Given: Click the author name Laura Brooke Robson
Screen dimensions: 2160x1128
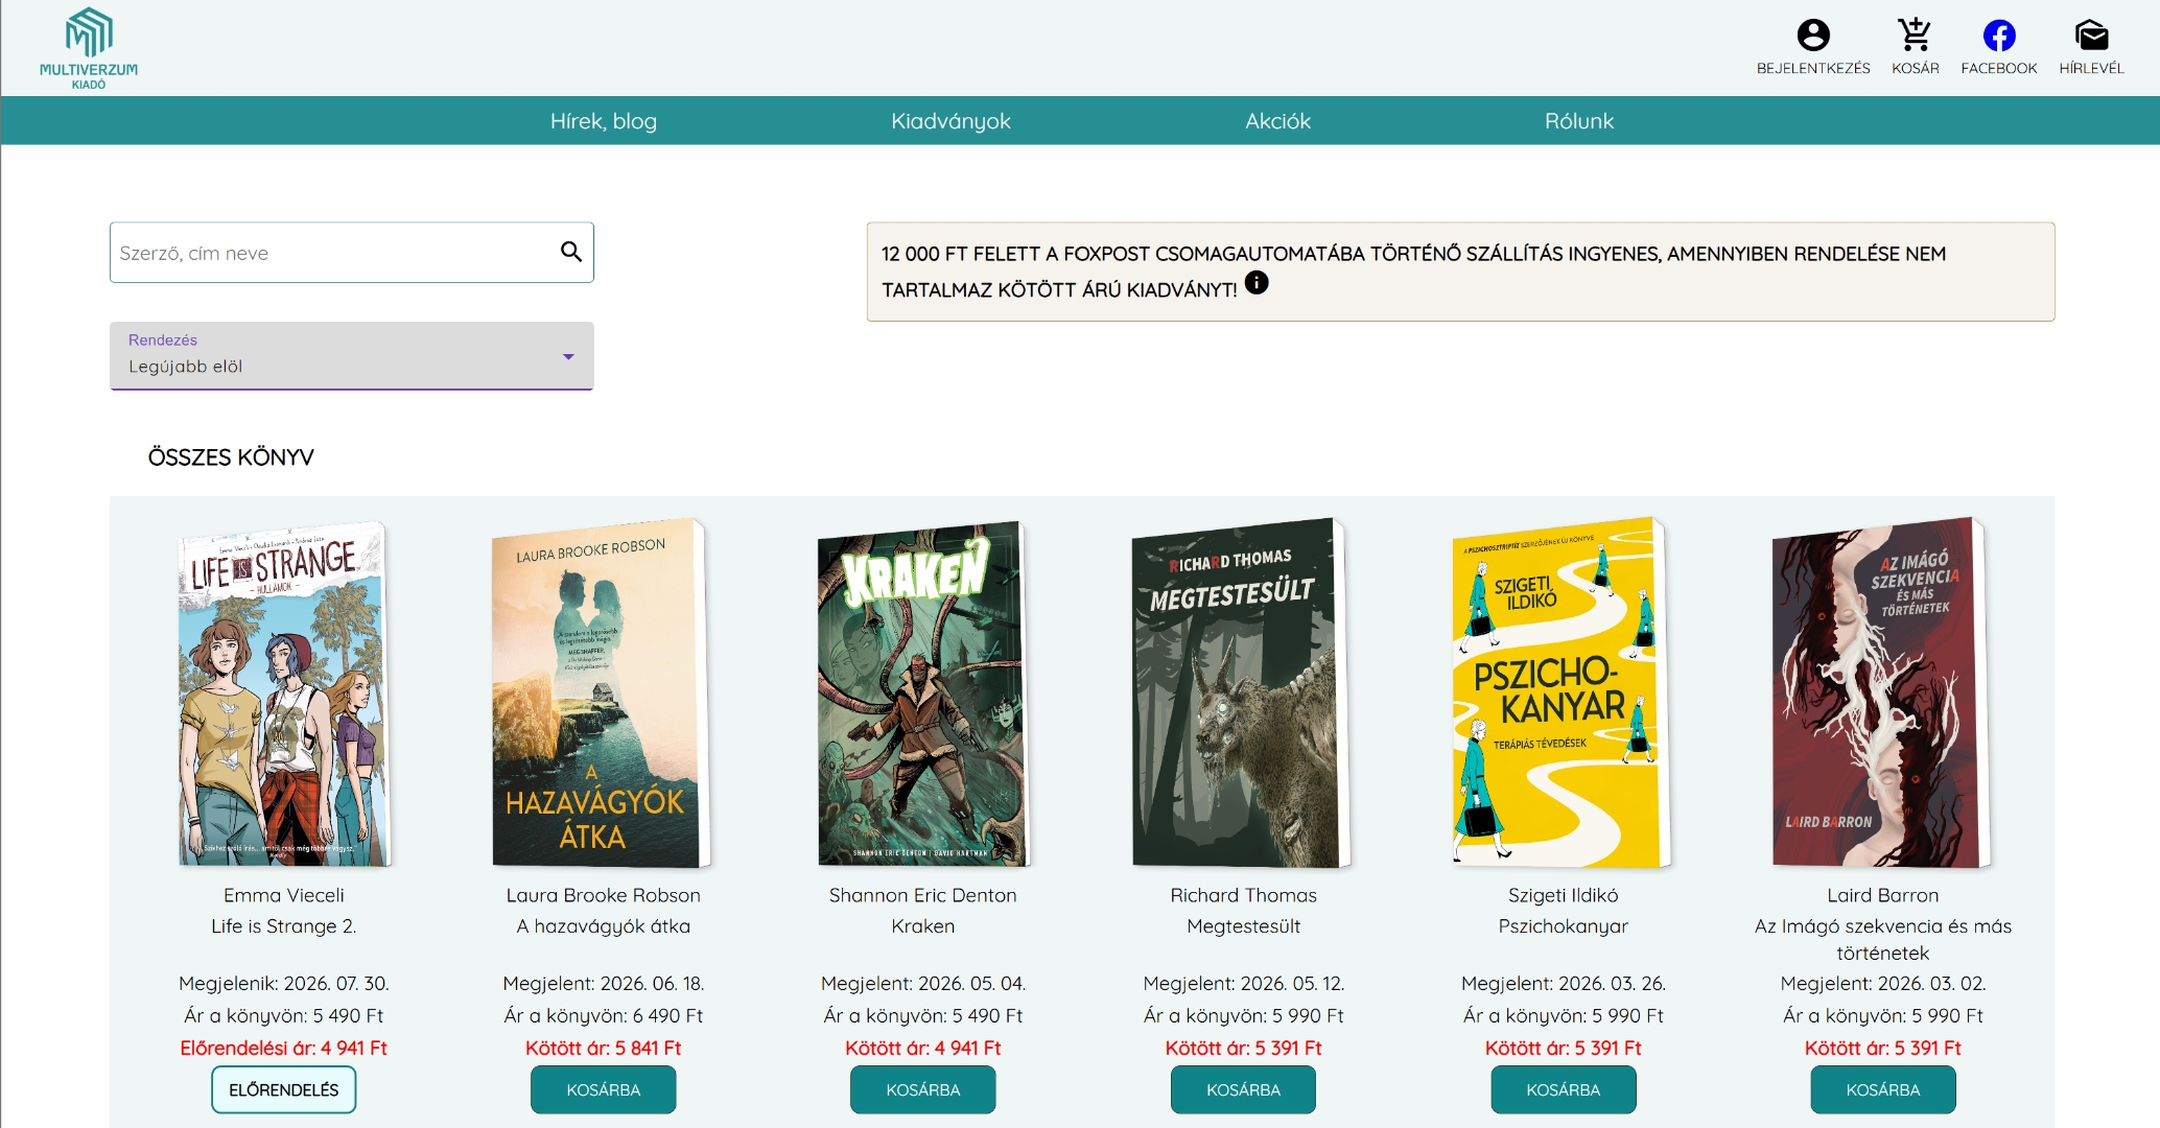Looking at the screenshot, I should click(x=603, y=895).
